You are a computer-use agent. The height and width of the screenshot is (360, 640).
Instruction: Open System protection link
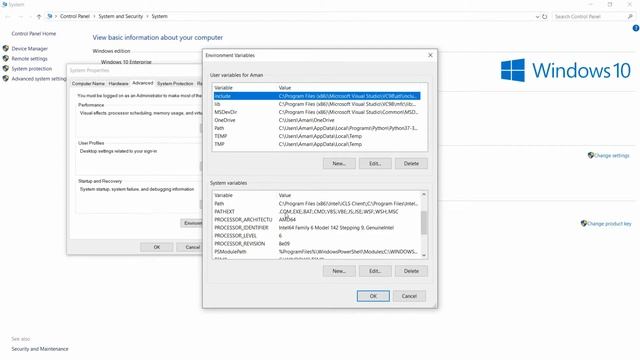click(x=32, y=69)
